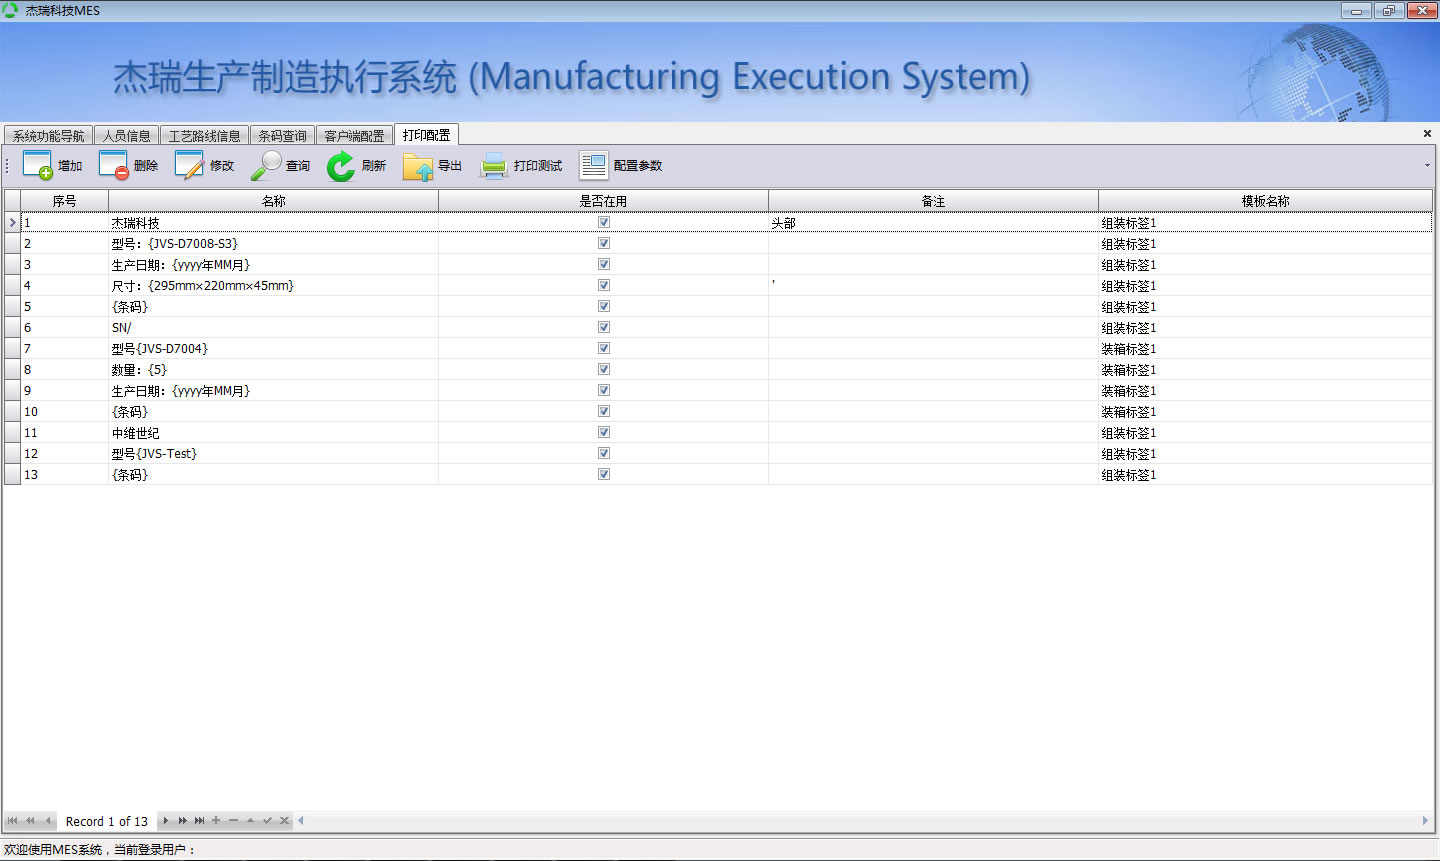Click the green 刷新 (Refresh) icon
The width and height of the screenshot is (1440, 861).
point(341,165)
